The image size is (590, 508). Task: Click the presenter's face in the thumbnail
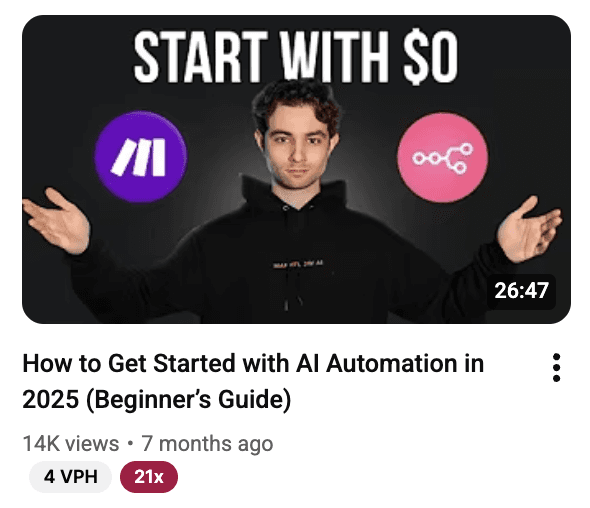(x=297, y=147)
